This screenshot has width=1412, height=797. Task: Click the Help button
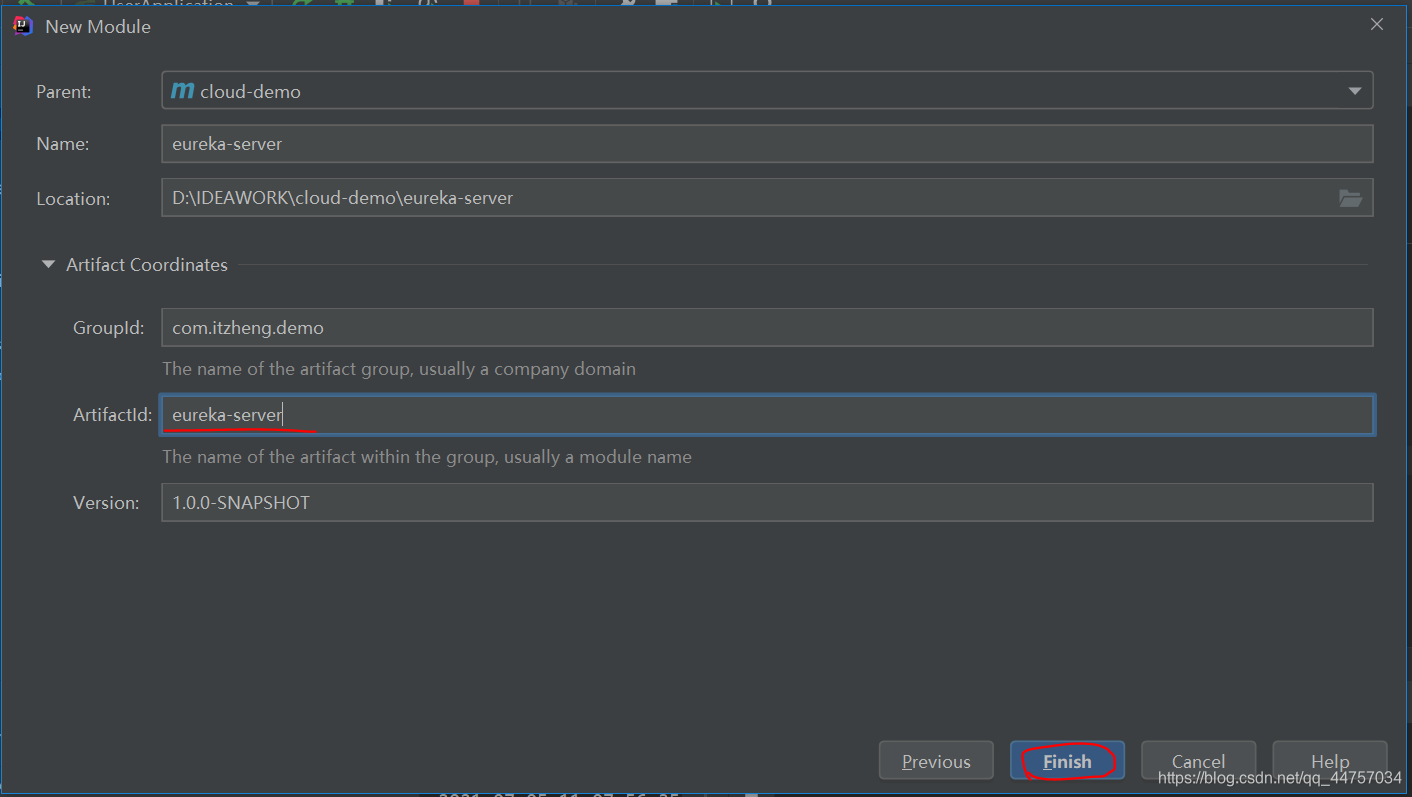(x=1330, y=761)
